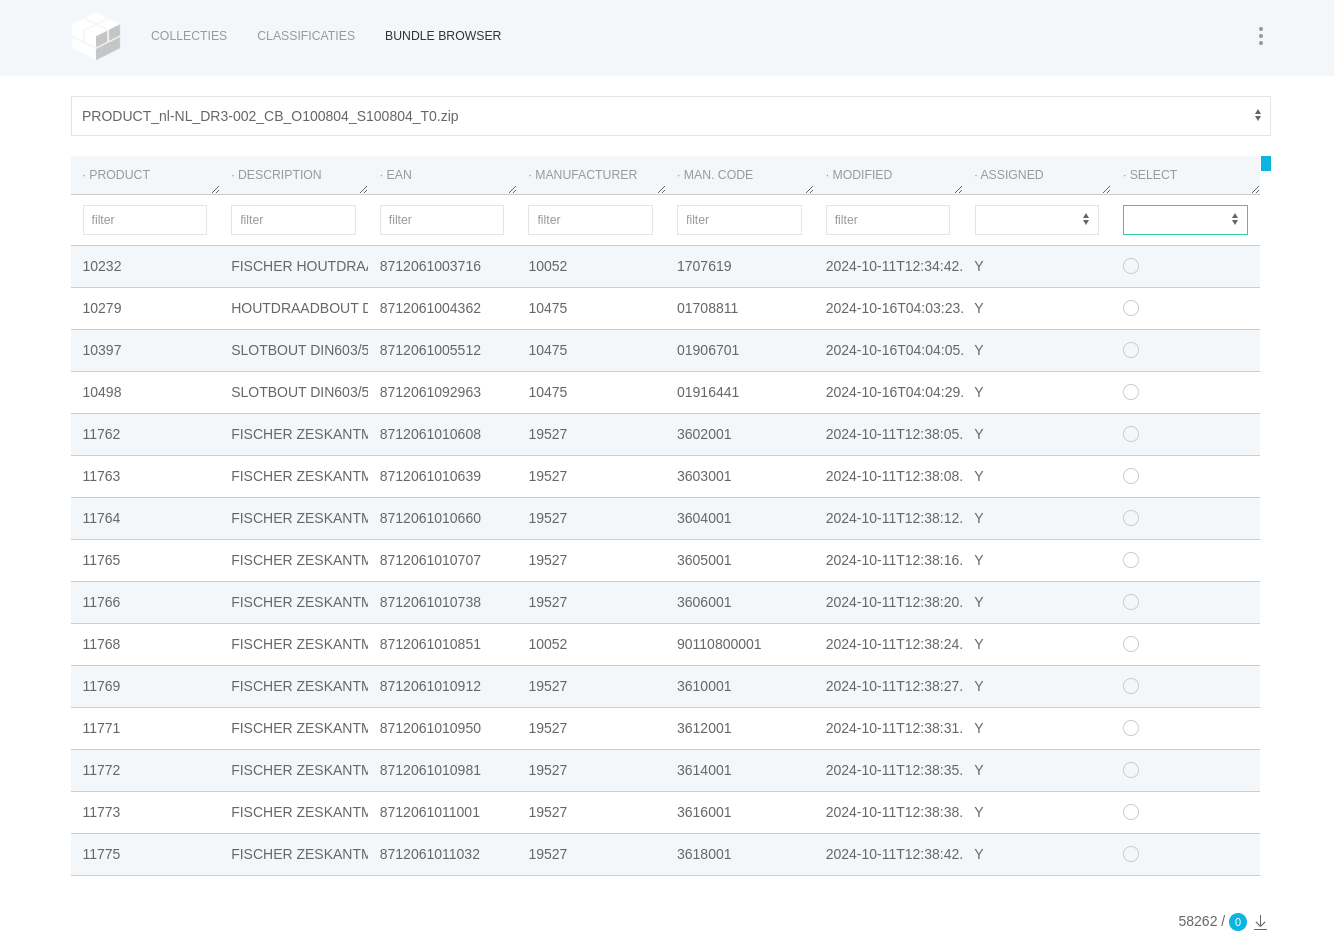The image size is (1334, 940).
Task: Select the radio for product 11762
Action: (x=1131, y=434)
